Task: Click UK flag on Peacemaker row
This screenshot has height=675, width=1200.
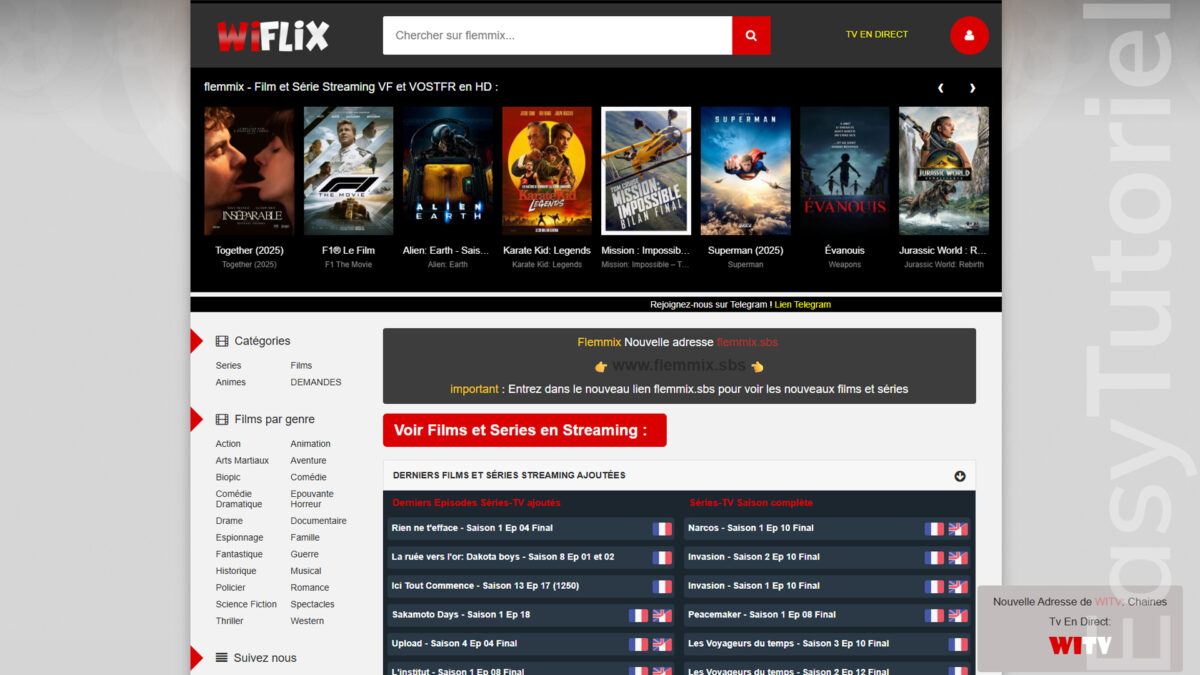Action: coord(958,615)
